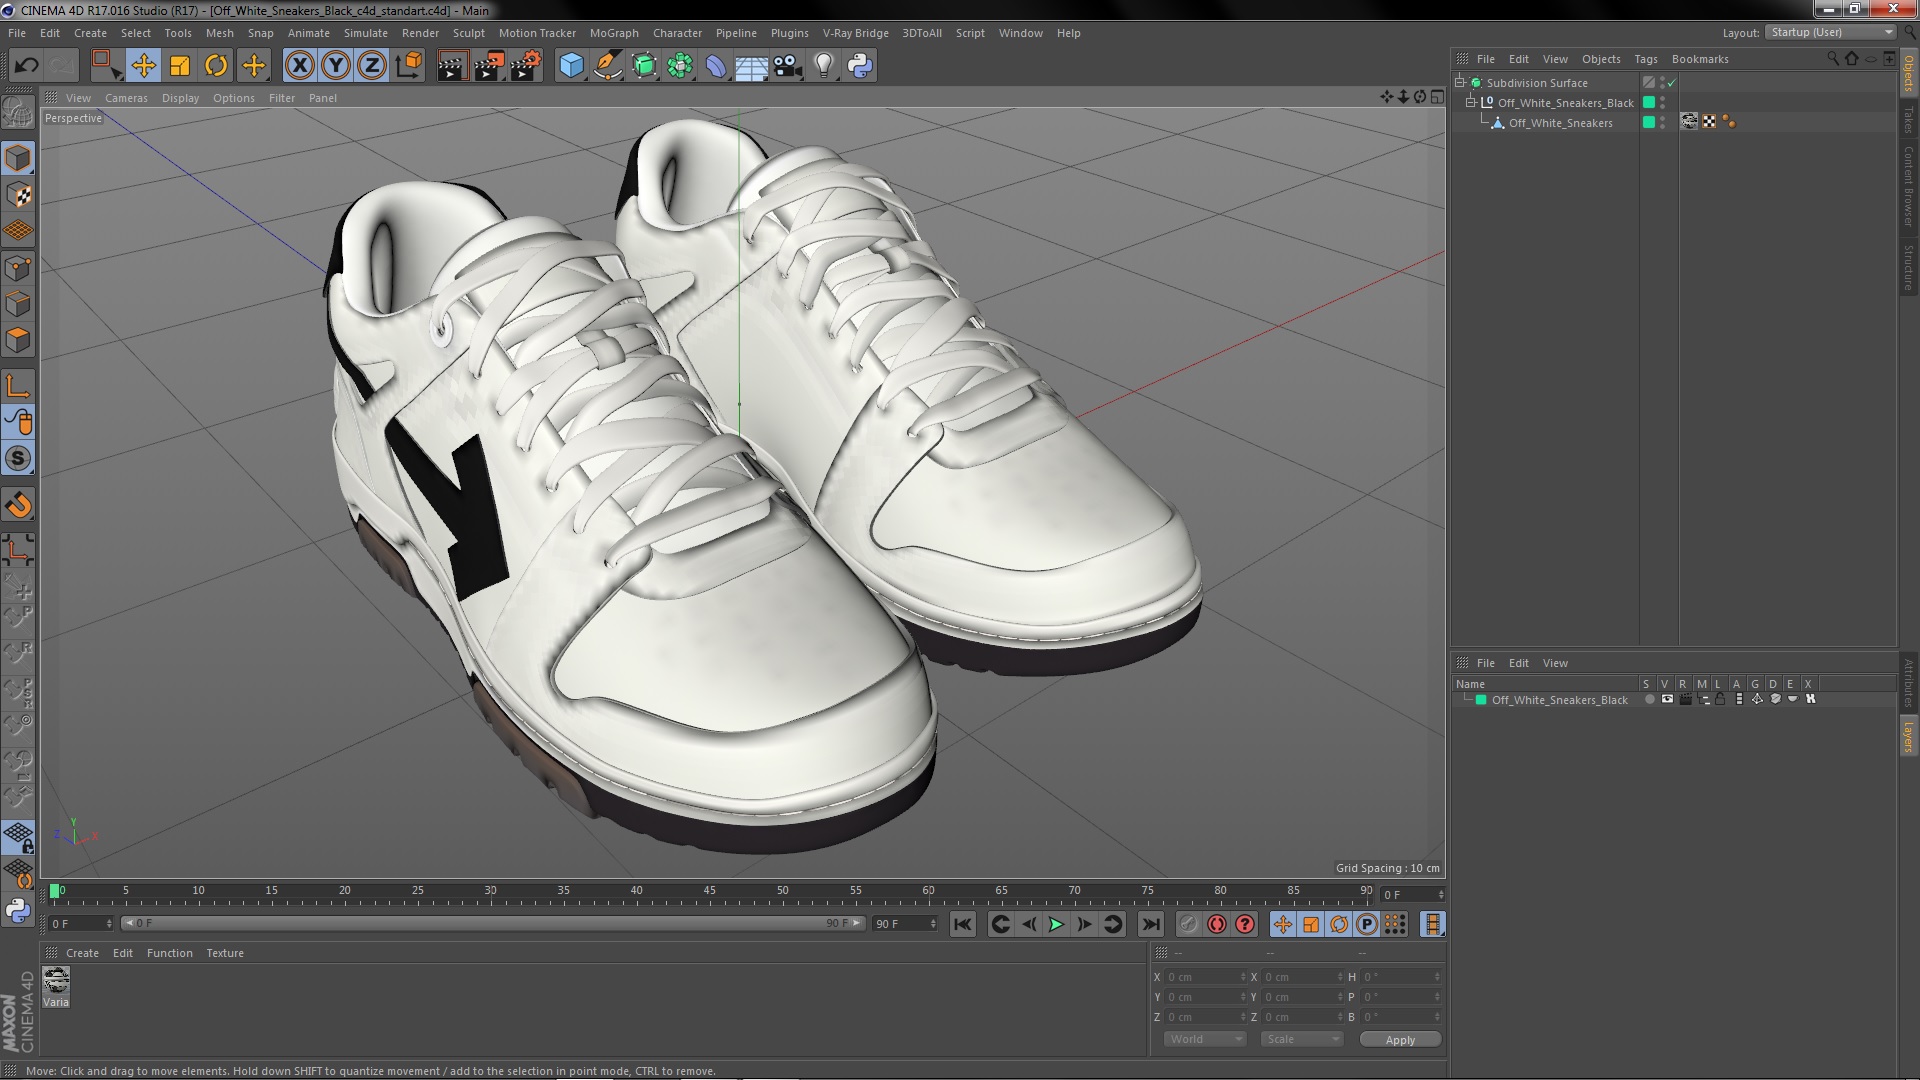Select the Move tool in top toolbar

(x=143, y=66)
